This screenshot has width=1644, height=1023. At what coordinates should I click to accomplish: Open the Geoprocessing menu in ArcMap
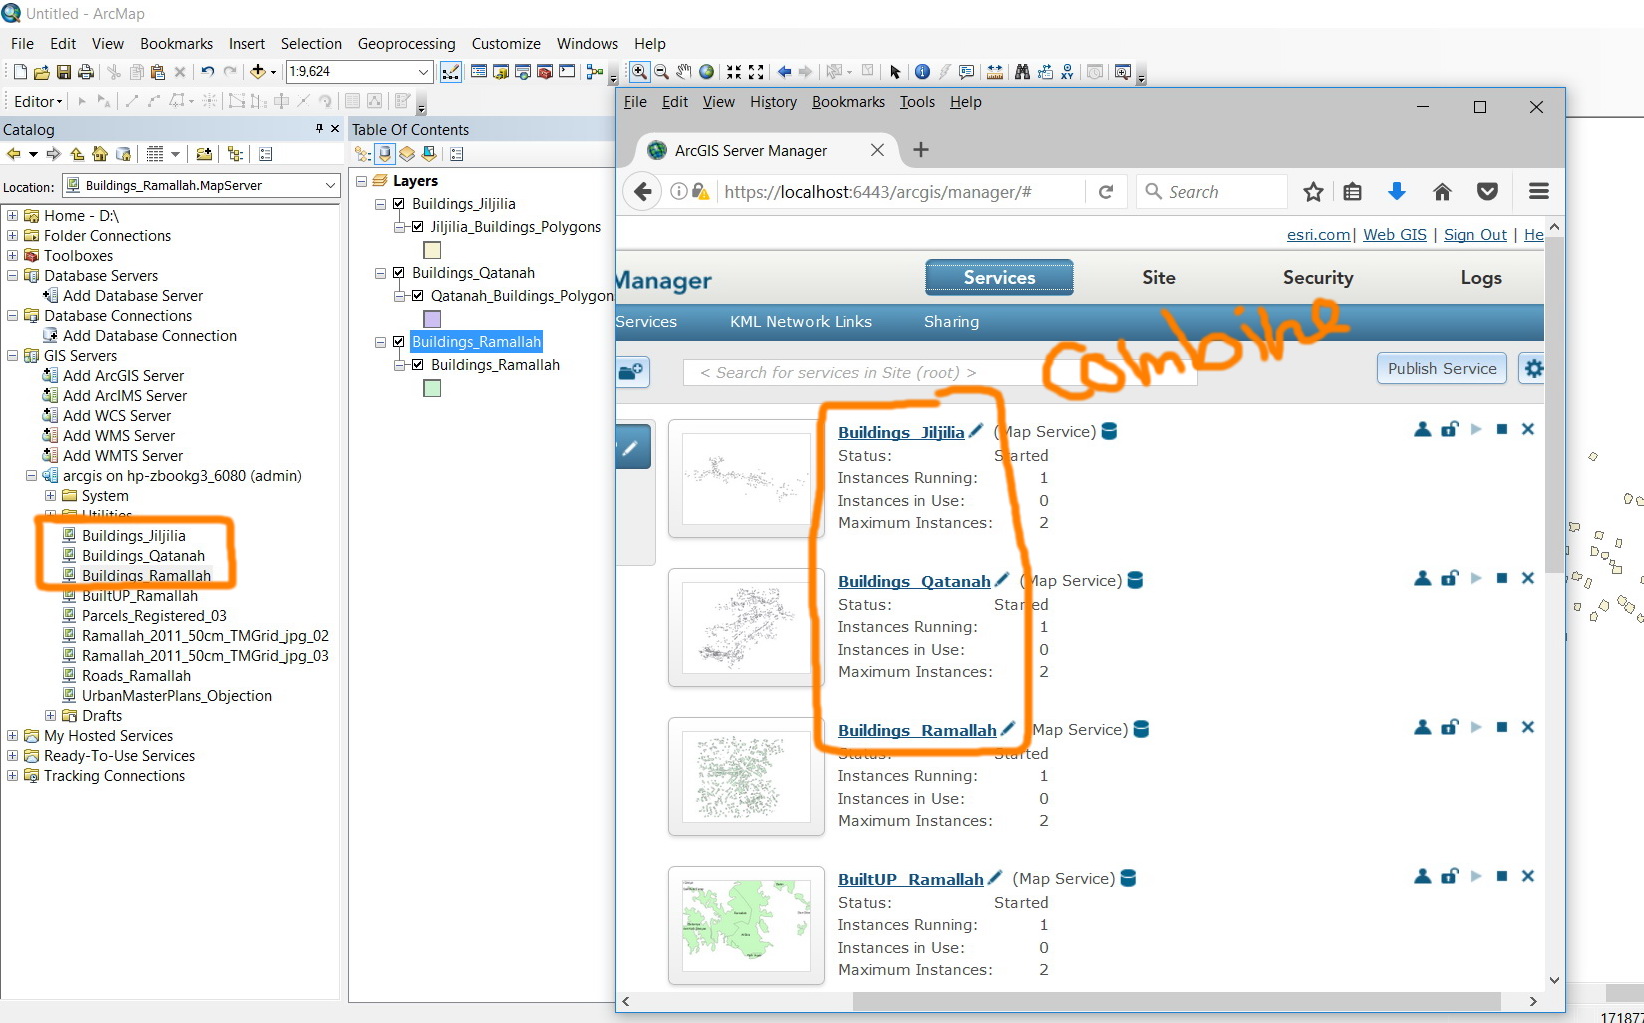tap(407, 44)
